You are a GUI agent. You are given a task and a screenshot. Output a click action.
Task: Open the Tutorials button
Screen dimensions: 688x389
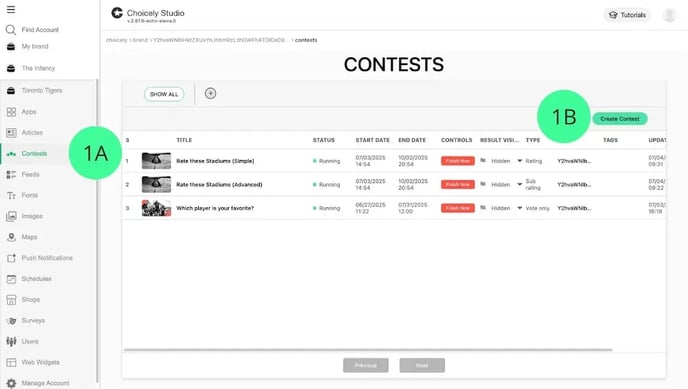(627, 15)
